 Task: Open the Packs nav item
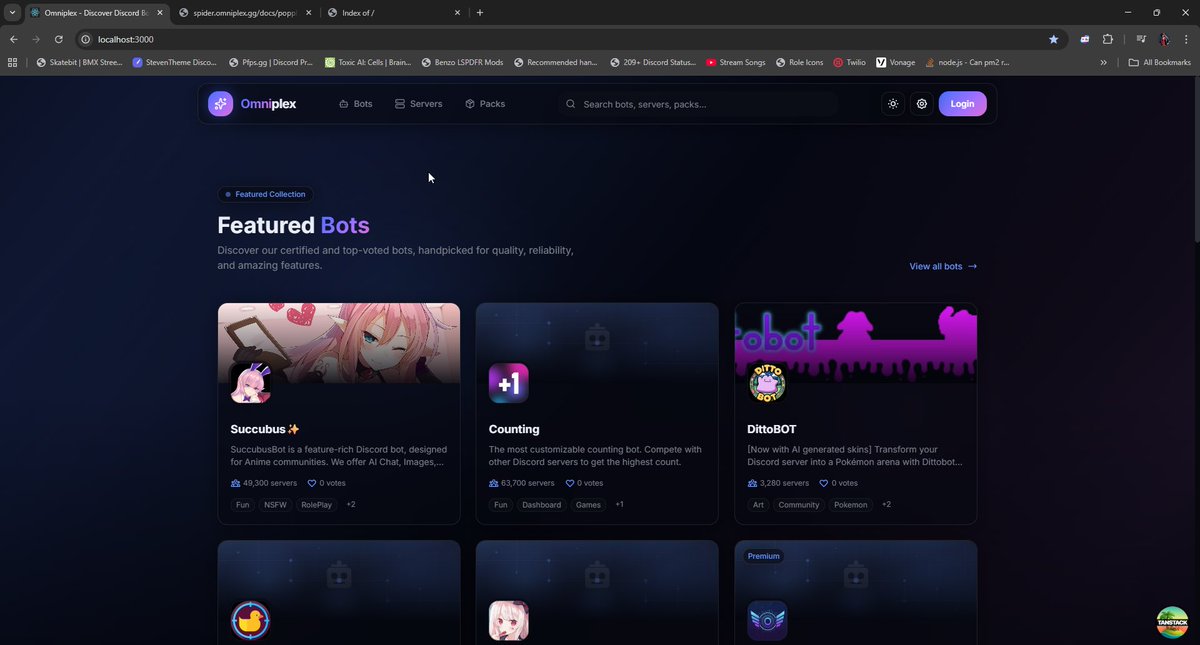pyautogui.click(x=485, y=104)
